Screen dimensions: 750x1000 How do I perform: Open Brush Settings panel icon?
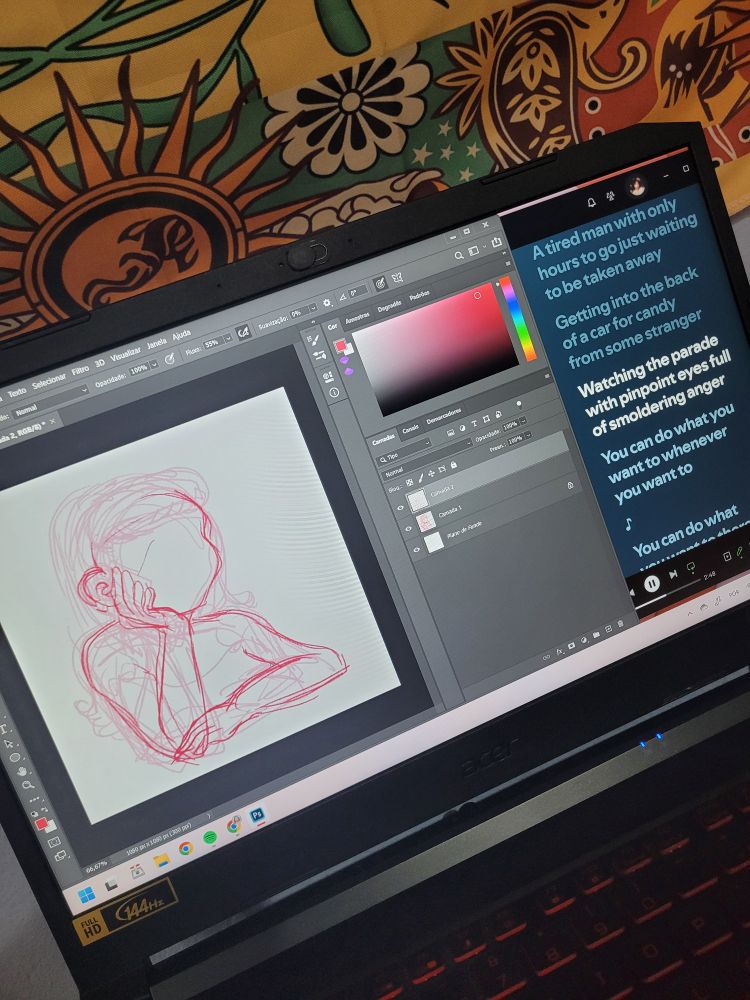pyautogui.click(x=313, y=340)
